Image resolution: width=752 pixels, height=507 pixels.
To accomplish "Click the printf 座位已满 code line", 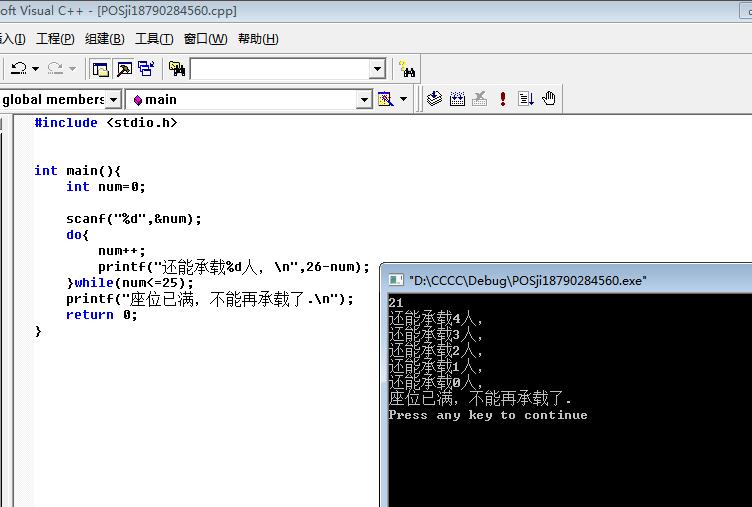I will click(x=210, y=299).
